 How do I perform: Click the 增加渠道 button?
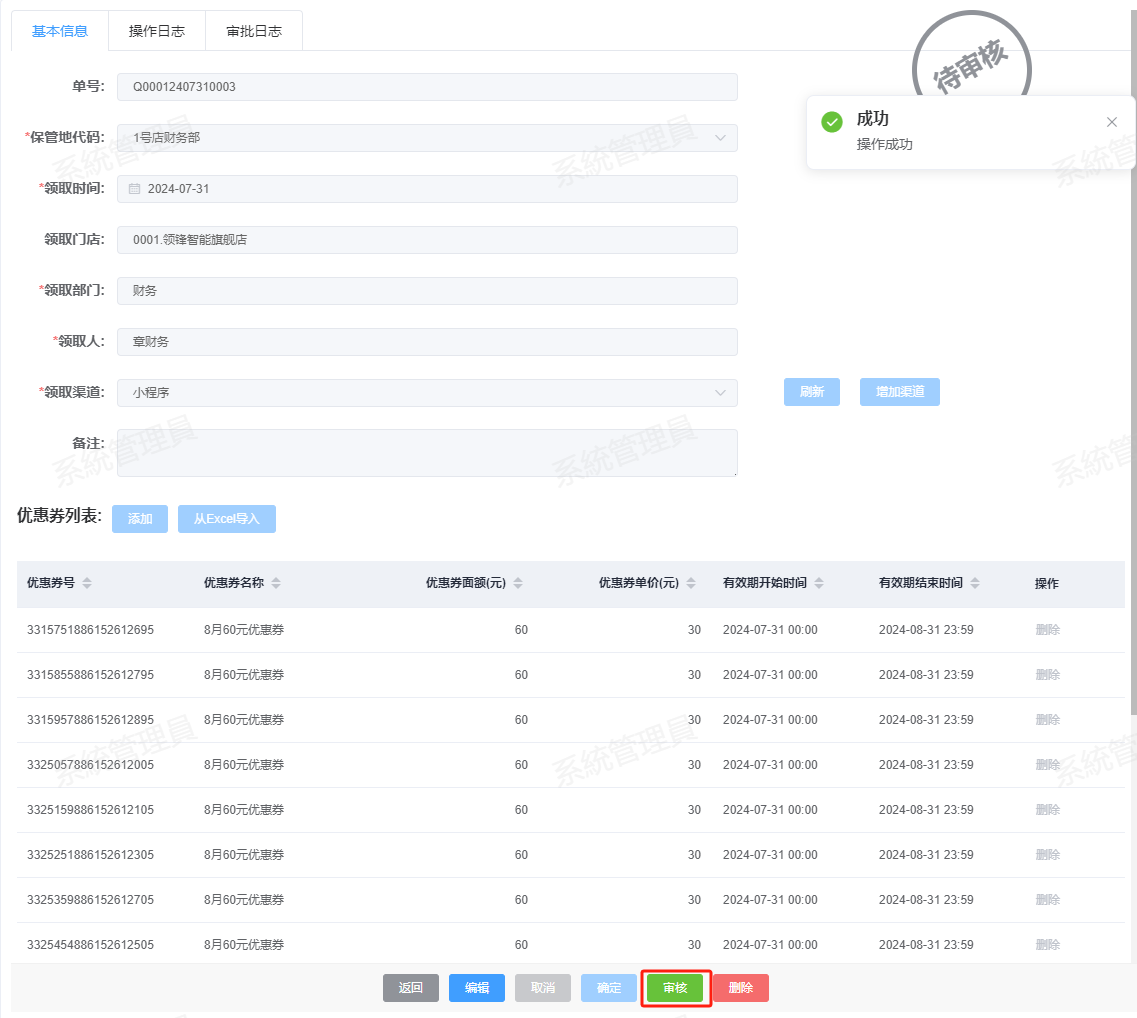(x=900, y=392)
